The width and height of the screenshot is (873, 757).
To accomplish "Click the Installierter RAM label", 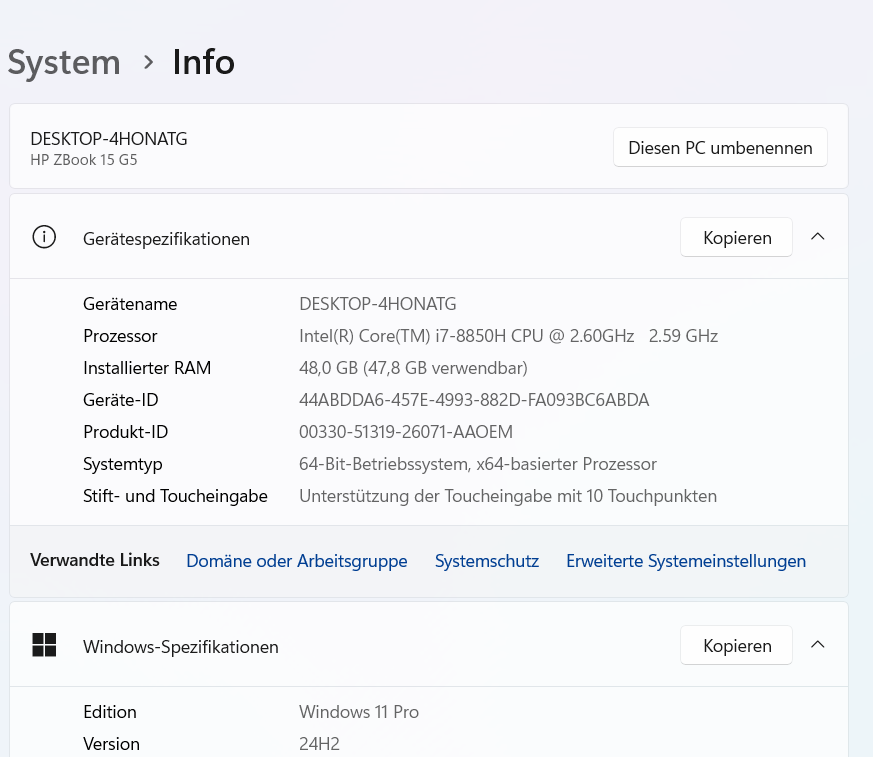I will (x=147, y=368).
